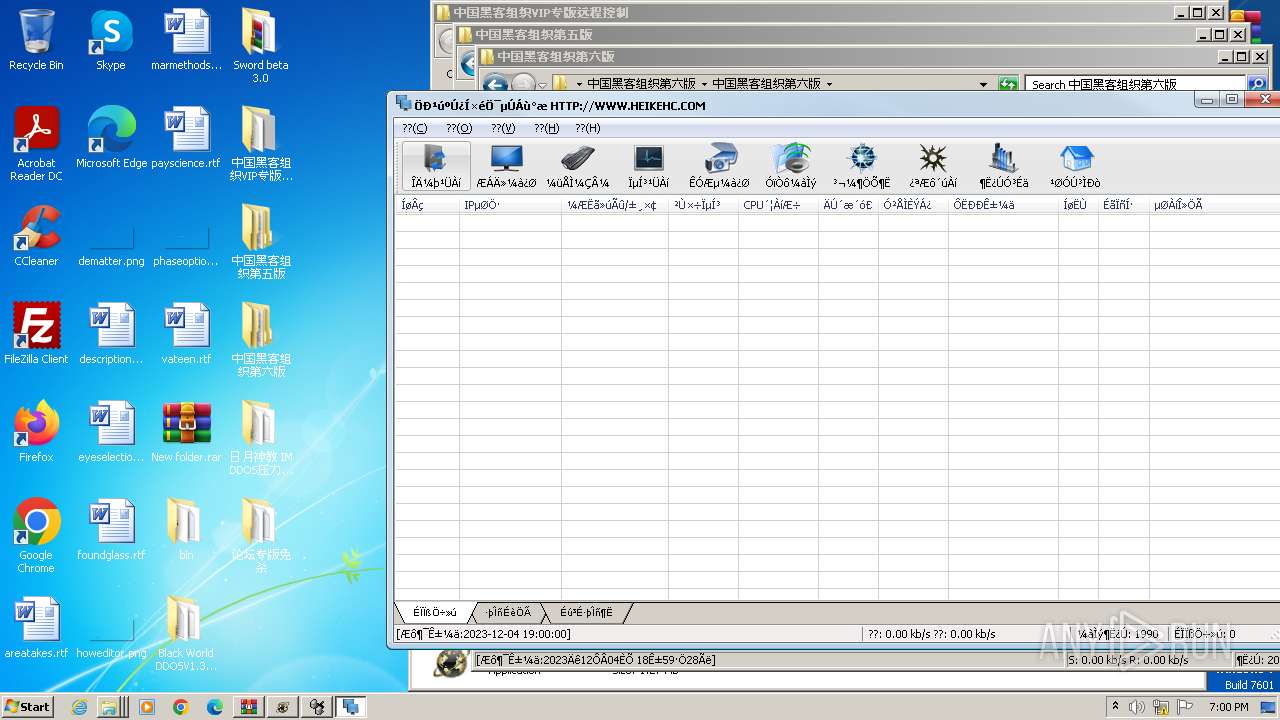The height and width of the screenshot is (720, 1280).
Task: Click the speaker audio-monitor toolbar icon
Action: click(x=791, y=166)
